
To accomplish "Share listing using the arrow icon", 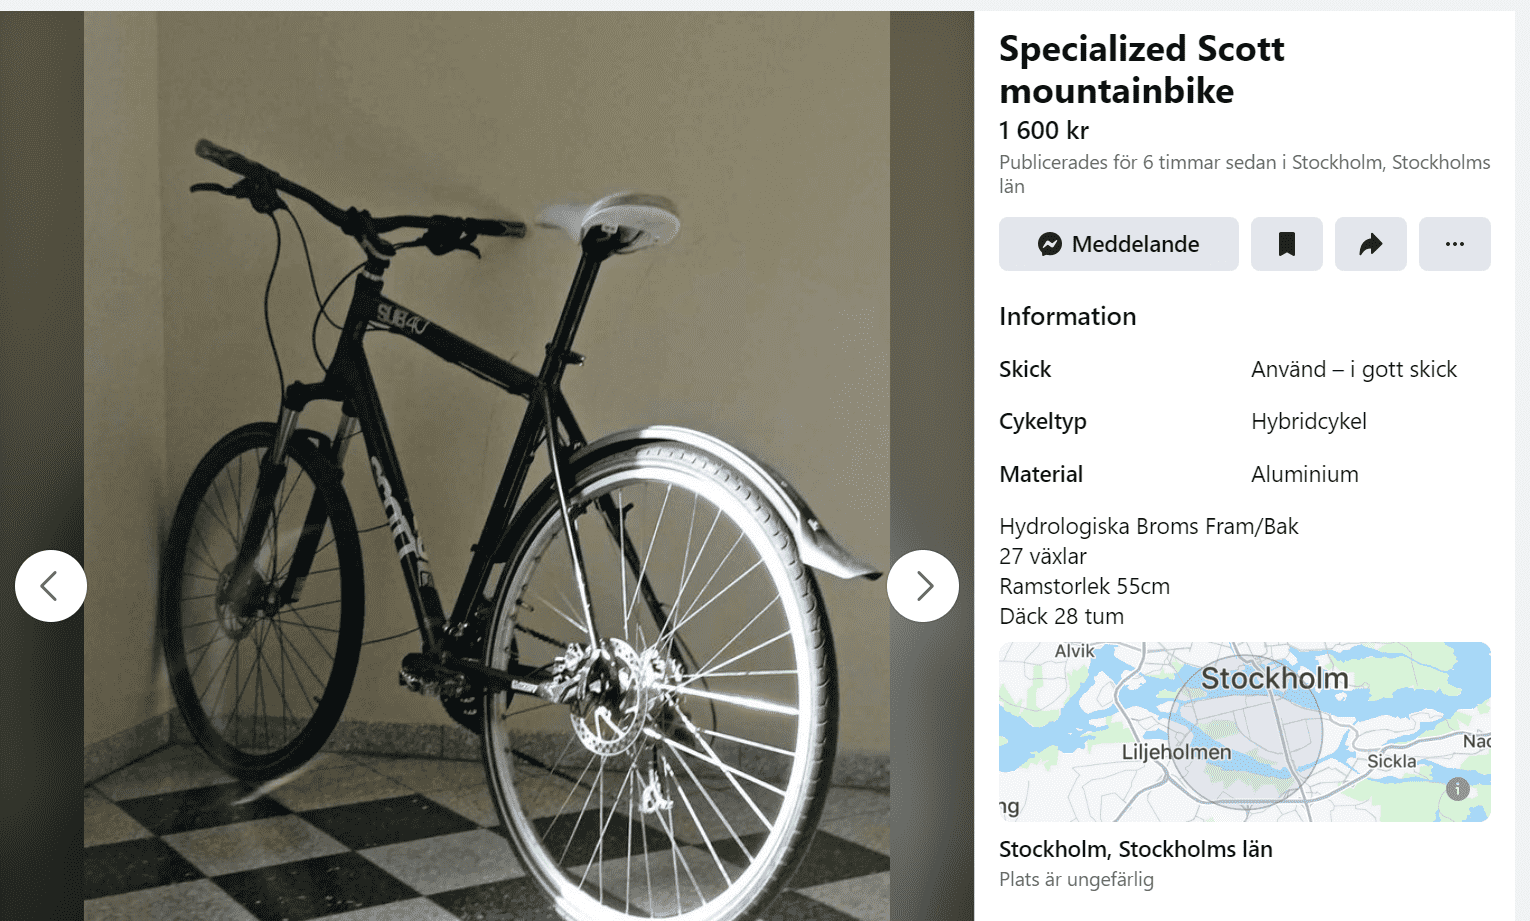I will [1370, 244].
